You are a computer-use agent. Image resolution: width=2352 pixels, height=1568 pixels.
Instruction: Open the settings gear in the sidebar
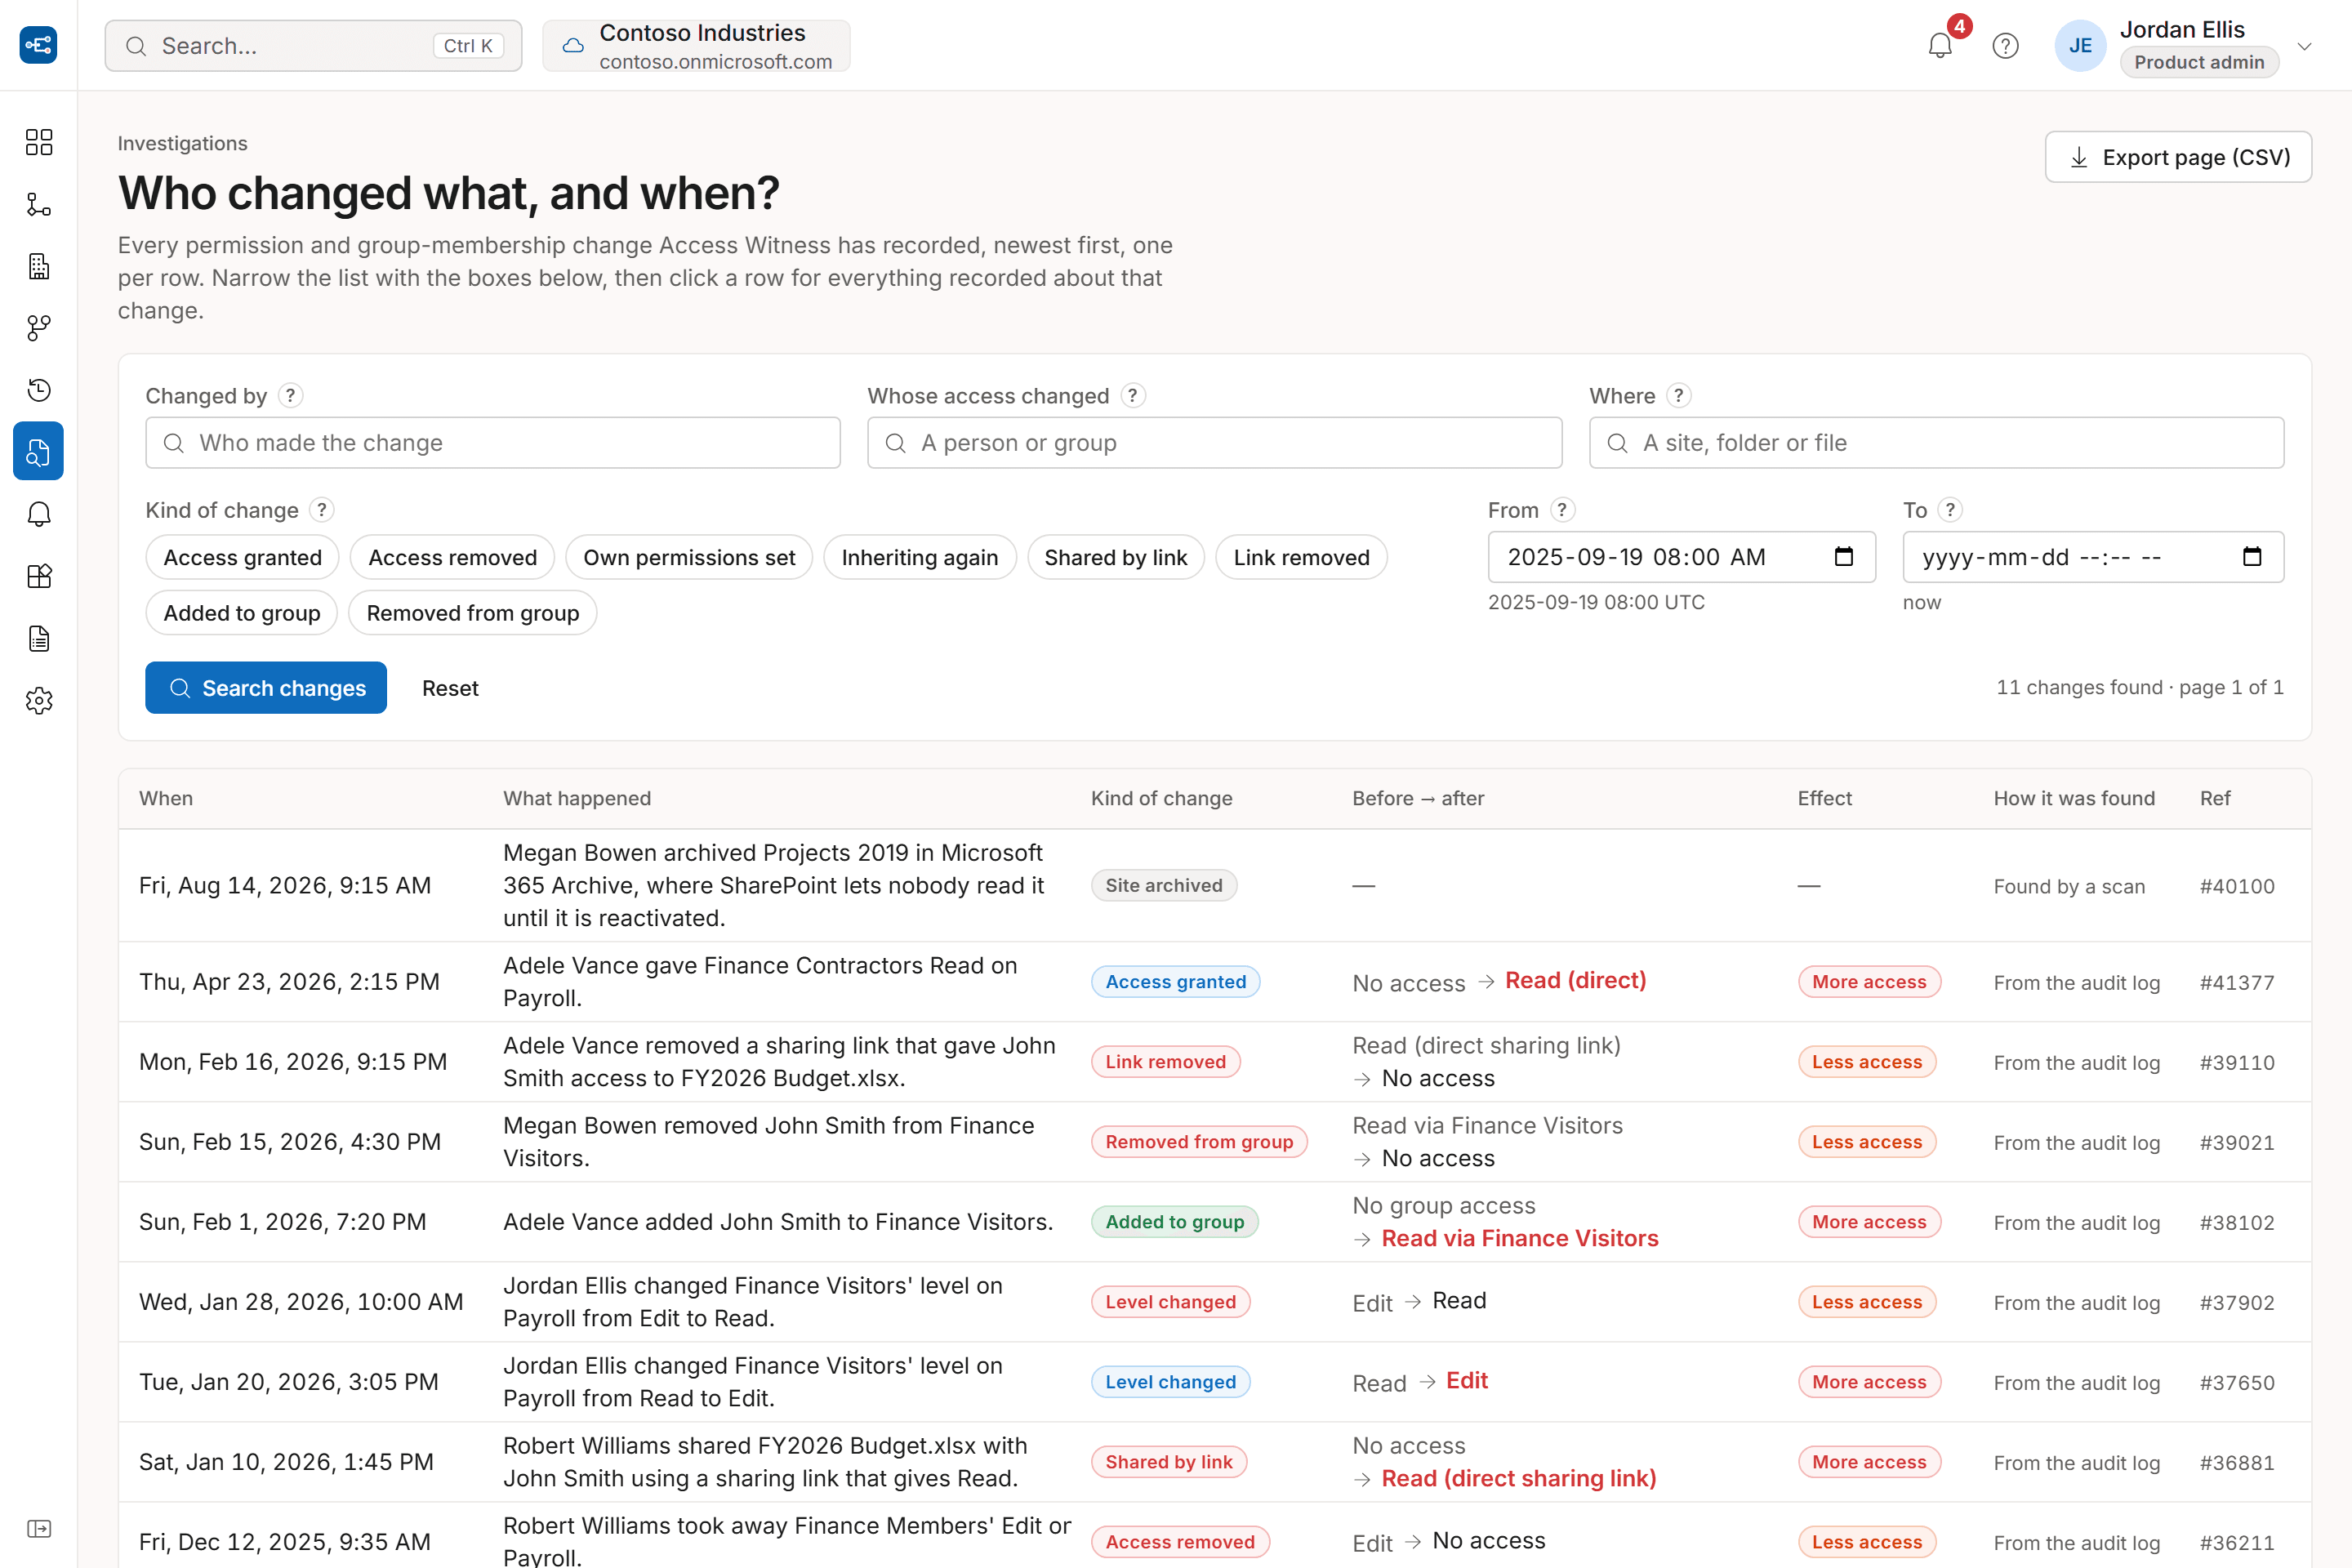(x=39, y=700)
